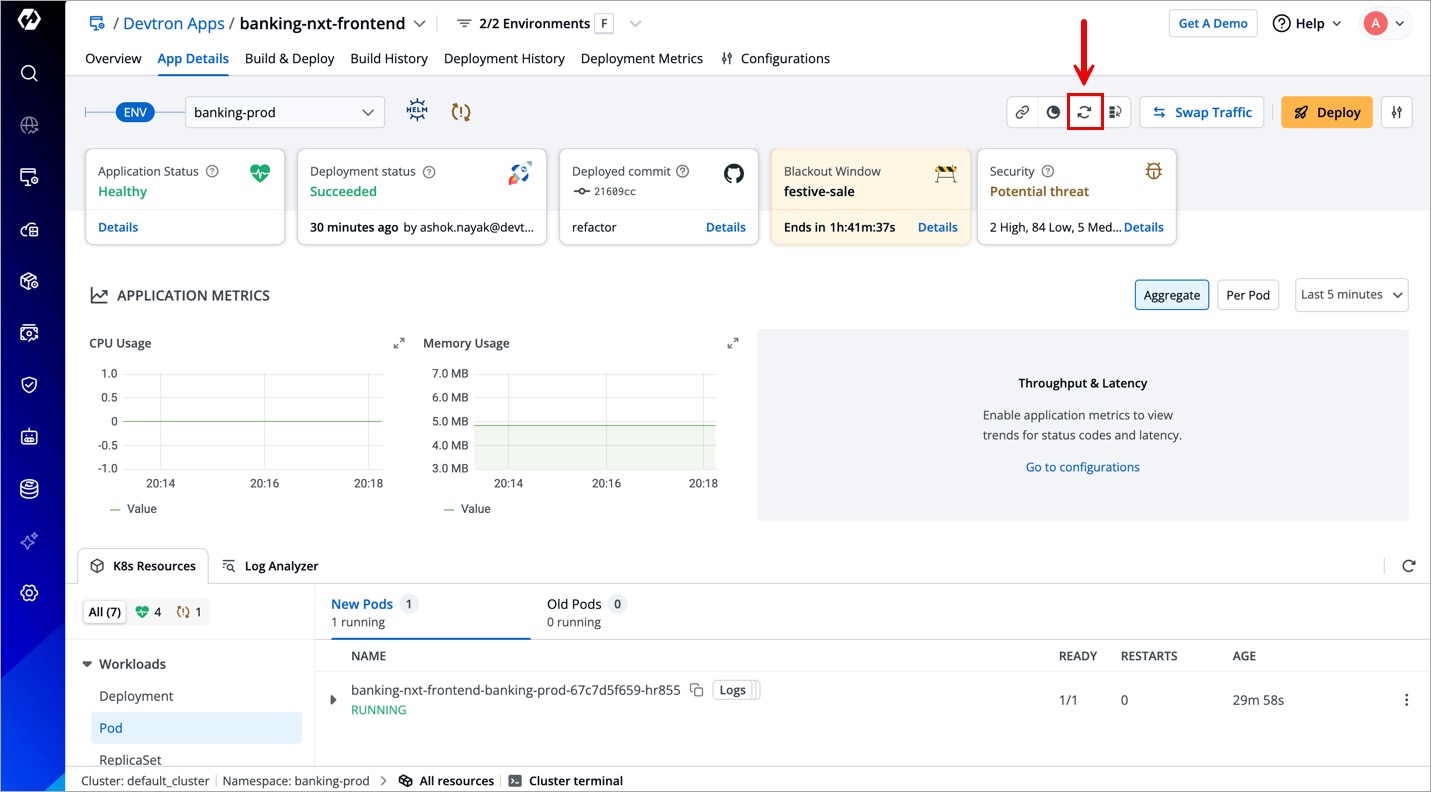Switch metrics to Per Pod view
Image resolution: width=1431 pixels, height=792 pixels.
(x=1247, y=295)
